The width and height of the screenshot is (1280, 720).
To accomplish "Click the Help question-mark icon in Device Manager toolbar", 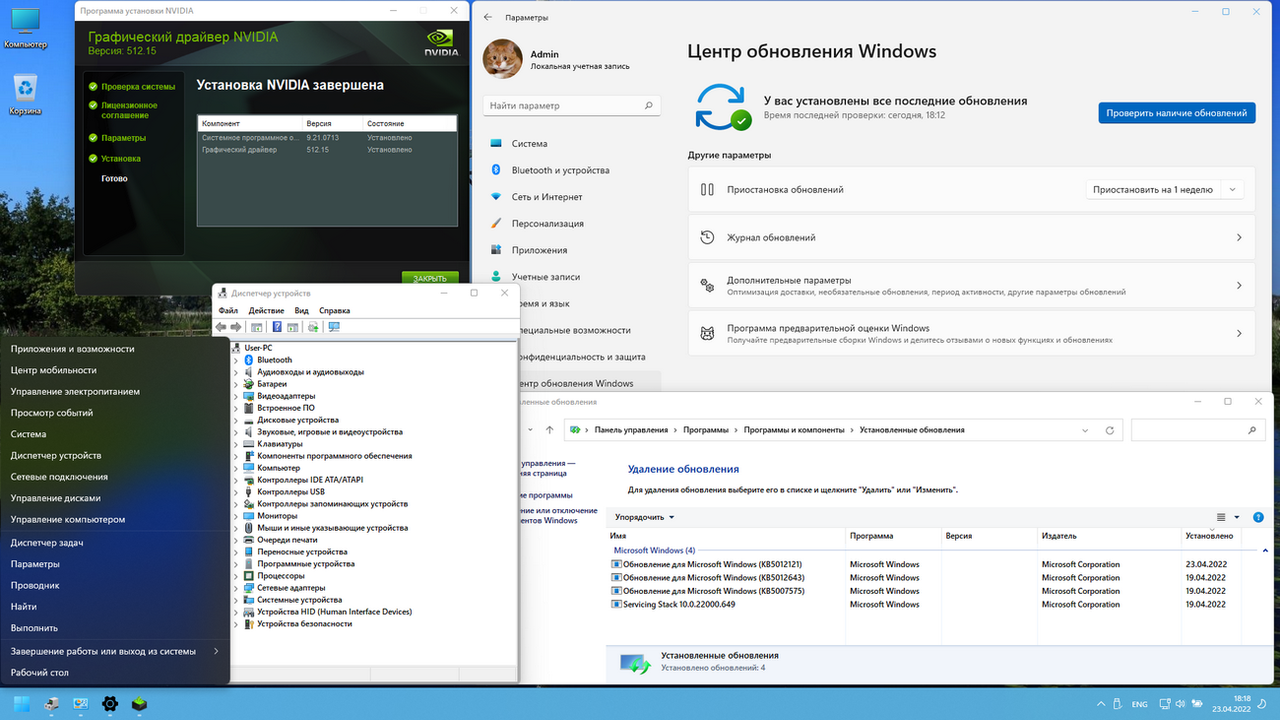I will coord(277,327).
